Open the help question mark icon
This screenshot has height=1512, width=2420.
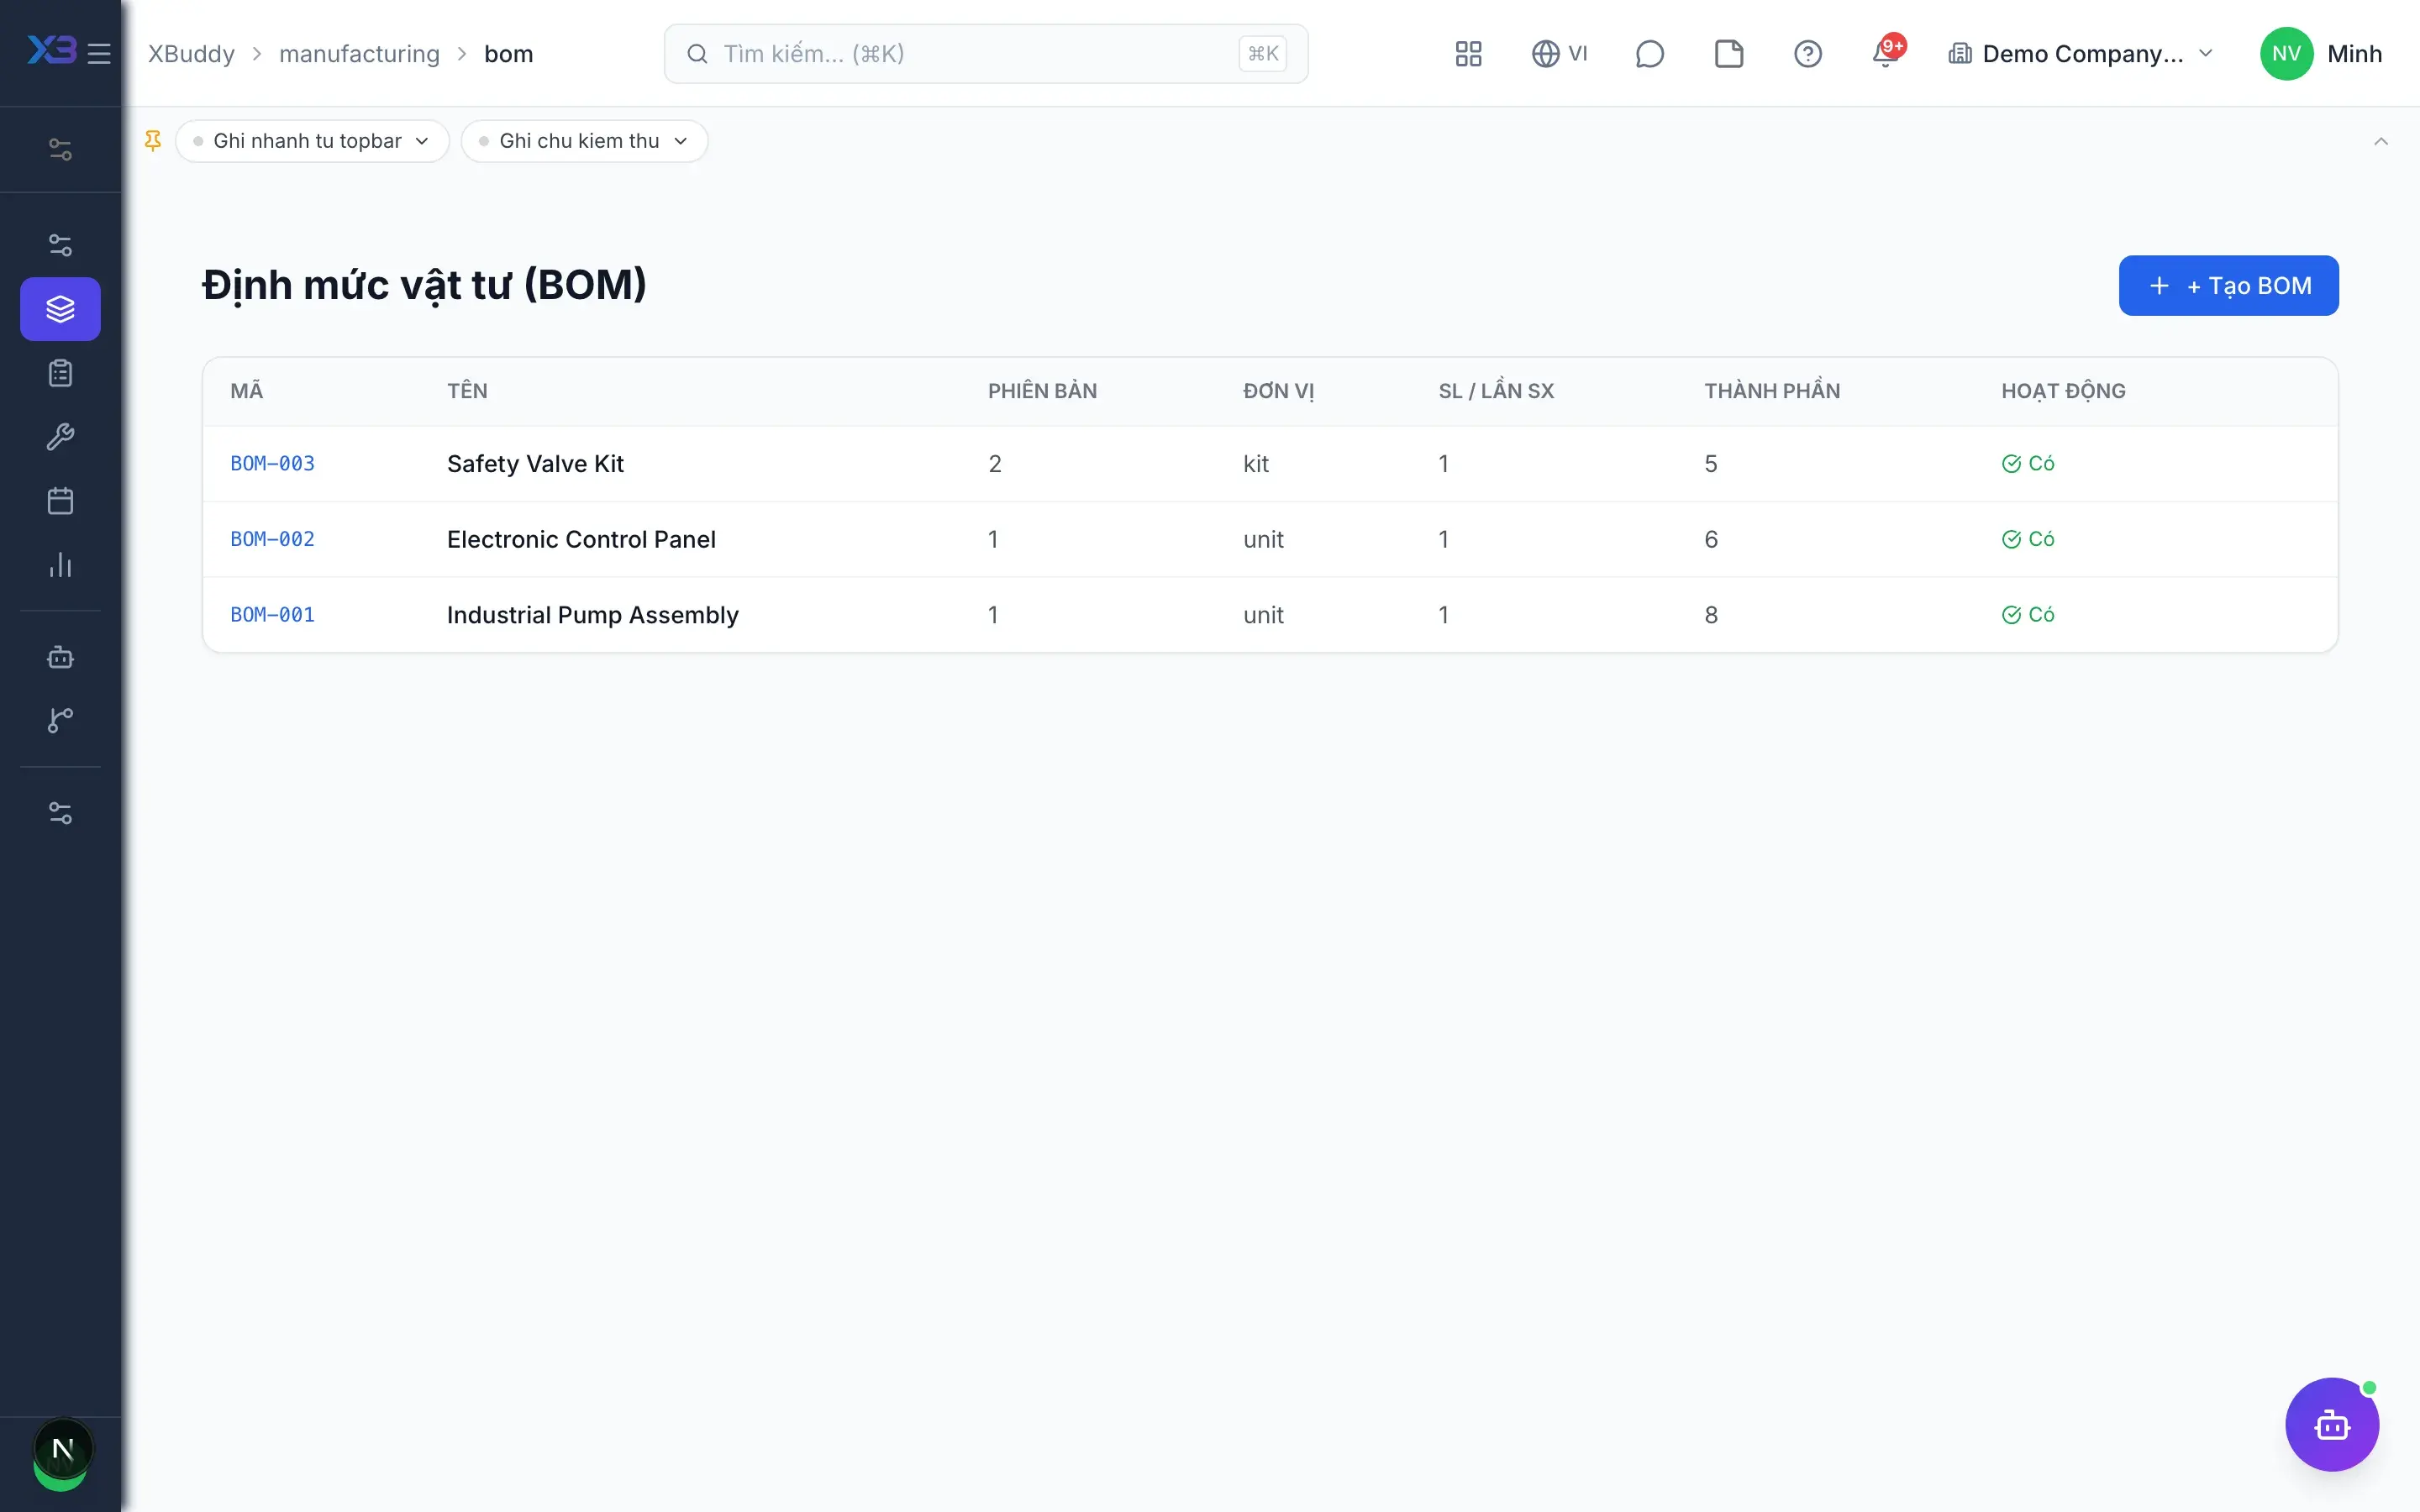point(1807,53)
